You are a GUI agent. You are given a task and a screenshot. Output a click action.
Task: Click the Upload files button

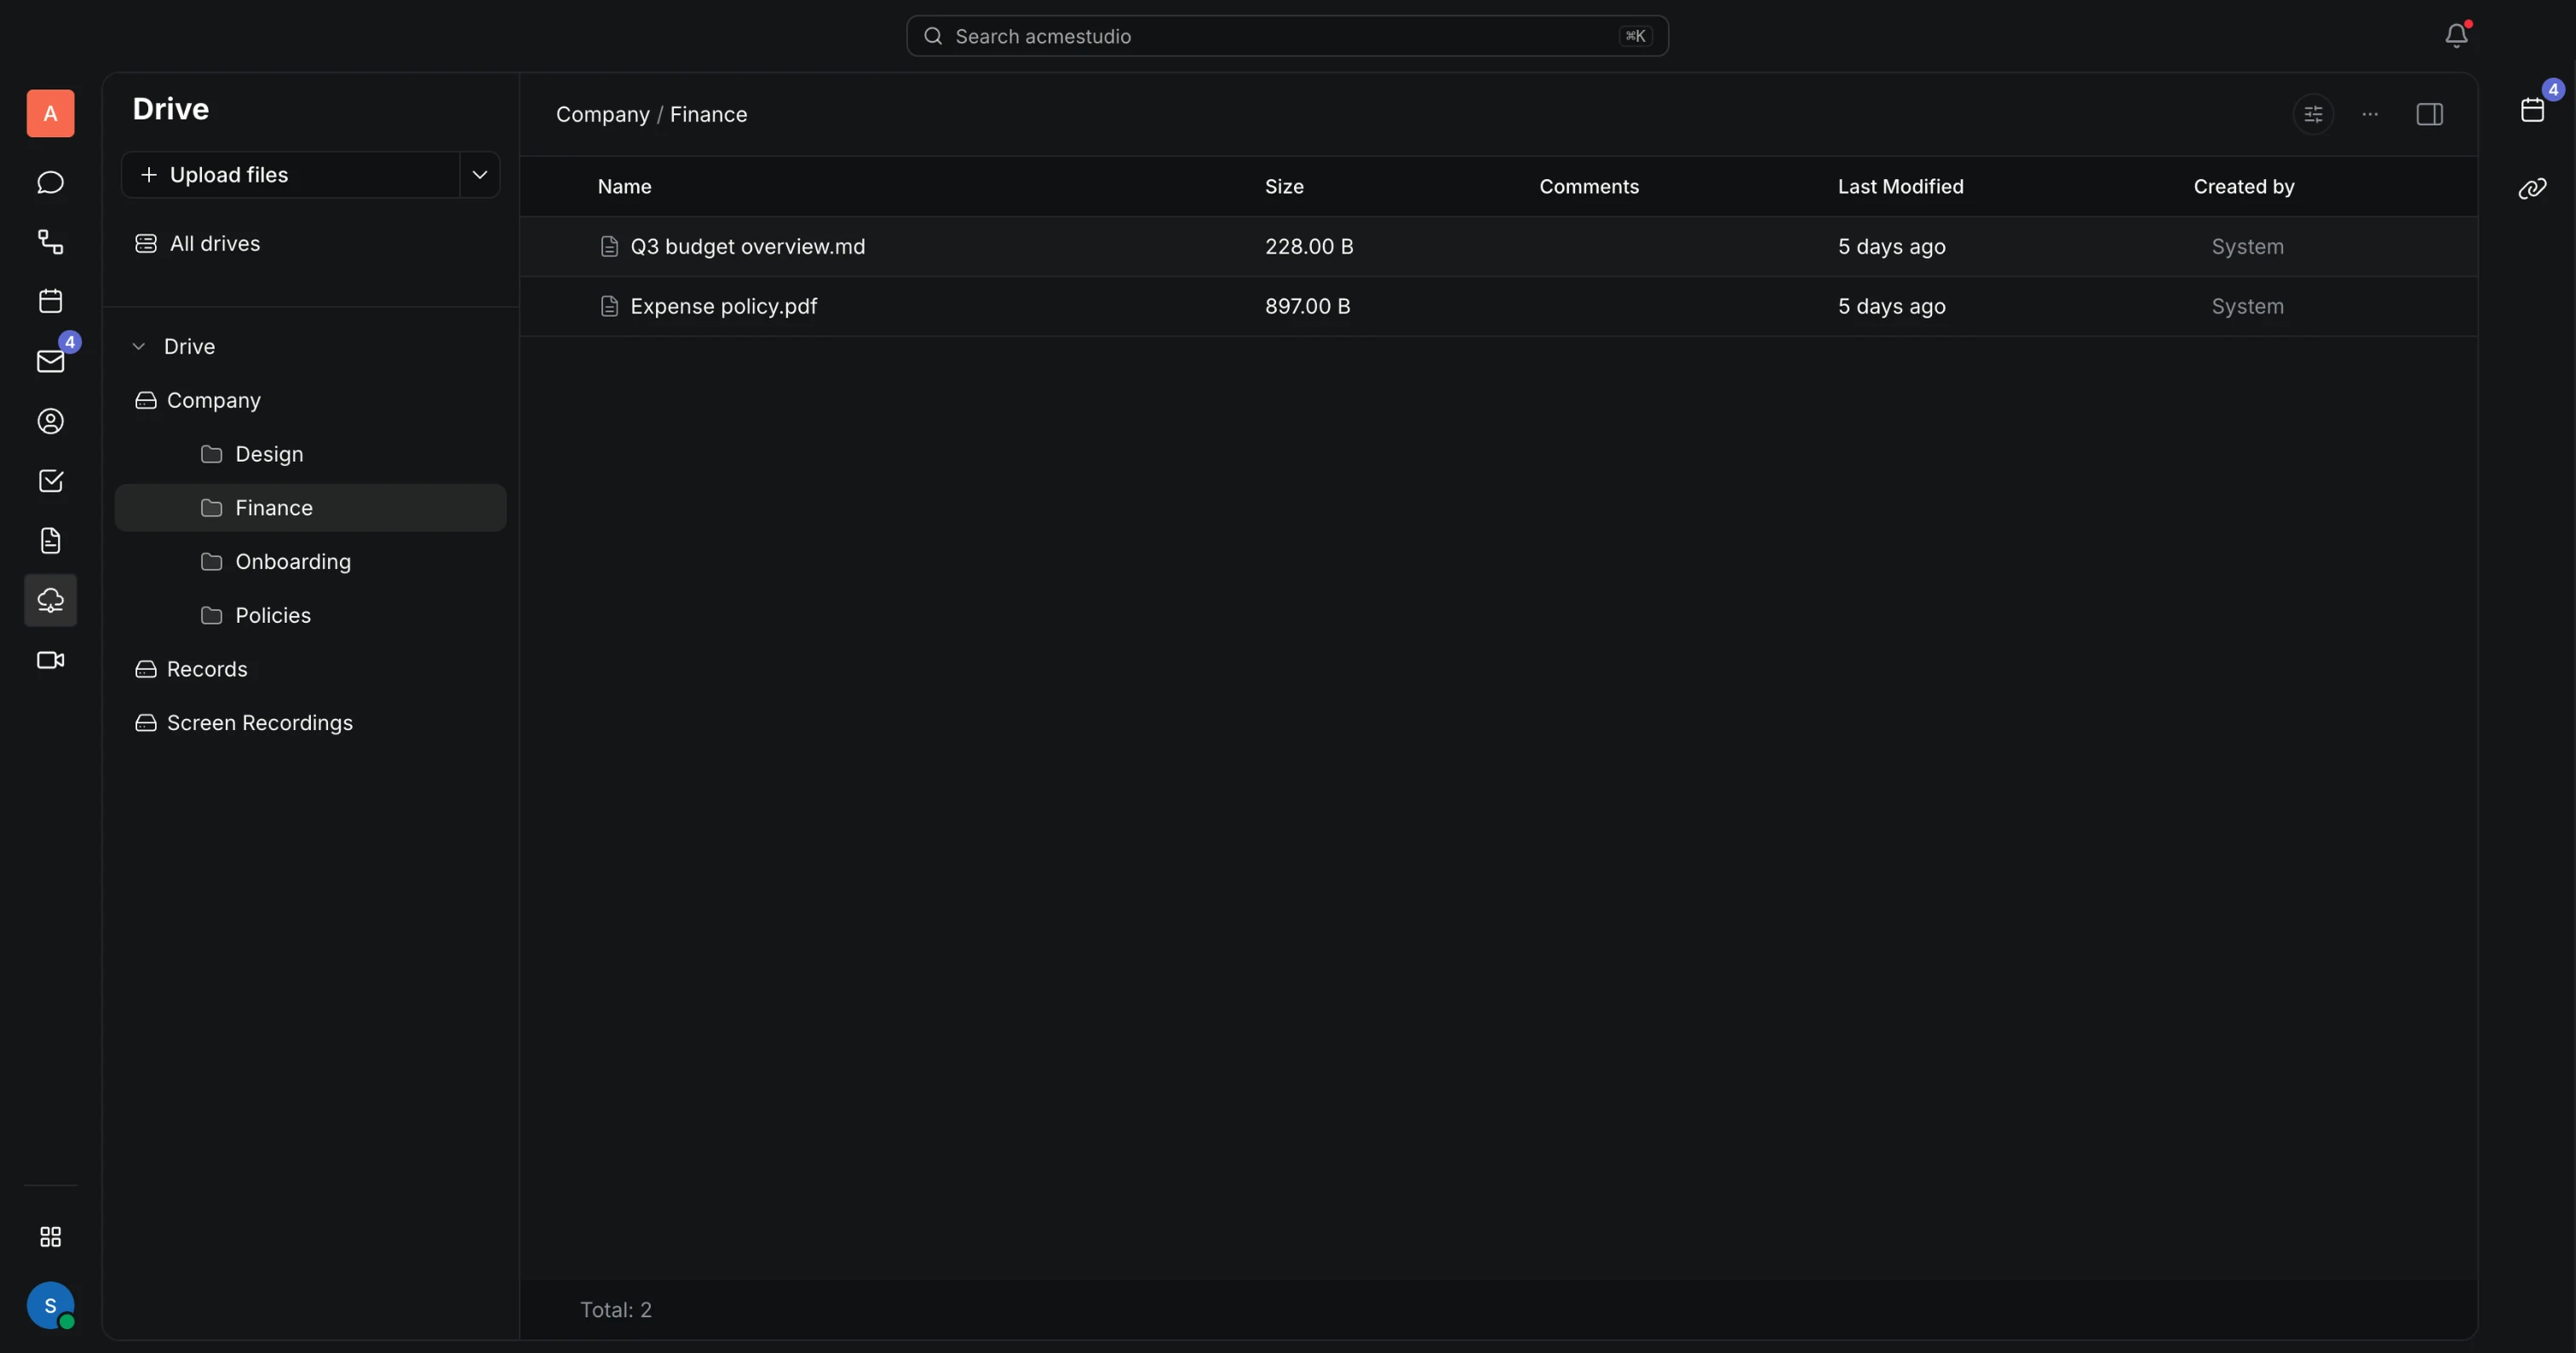point(291,175)
